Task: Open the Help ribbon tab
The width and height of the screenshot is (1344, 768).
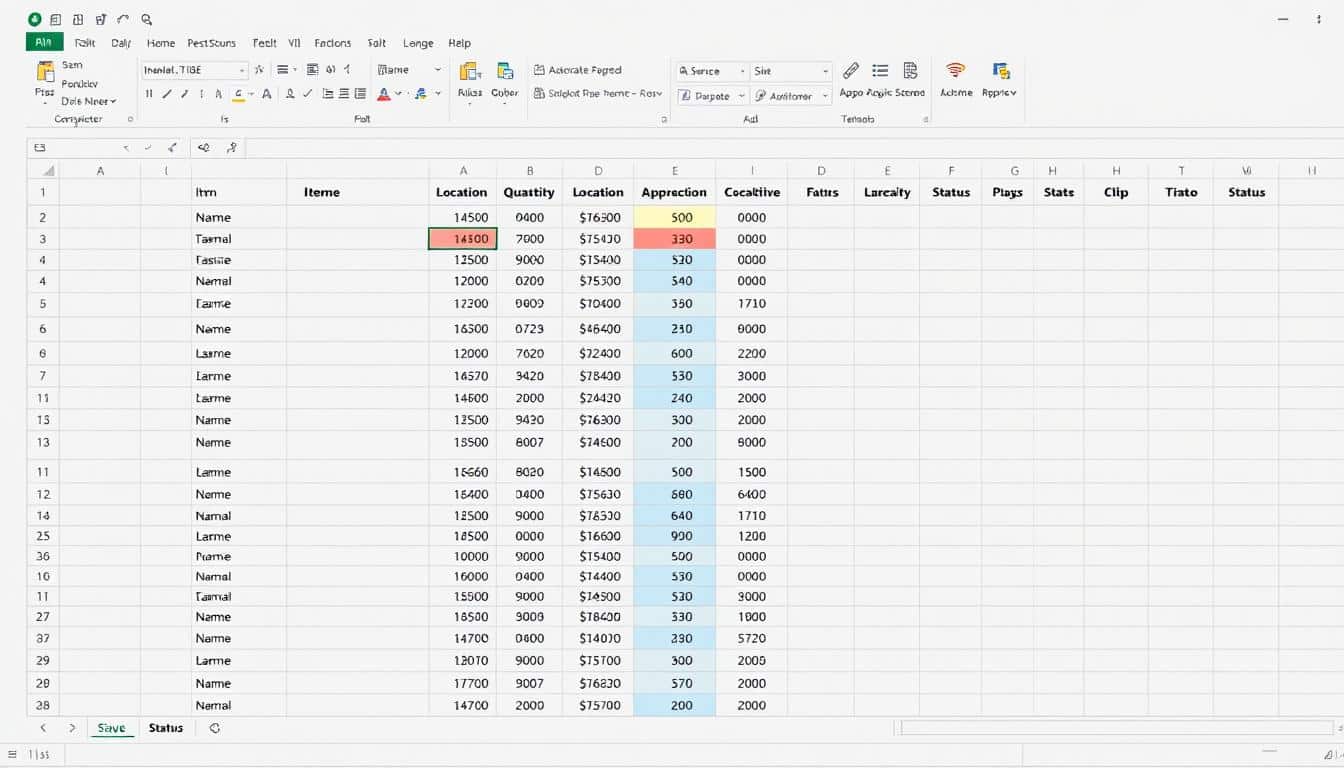Action: (459, 43)
